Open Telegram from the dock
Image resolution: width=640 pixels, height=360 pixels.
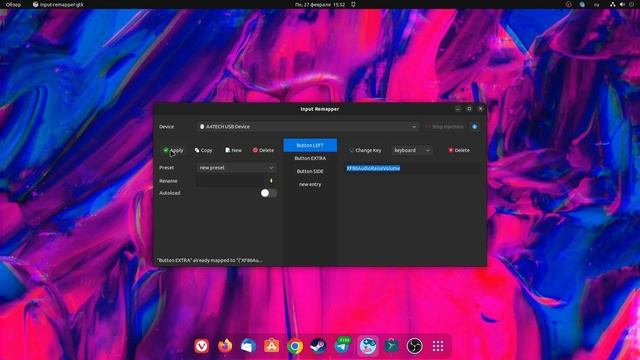343,346
